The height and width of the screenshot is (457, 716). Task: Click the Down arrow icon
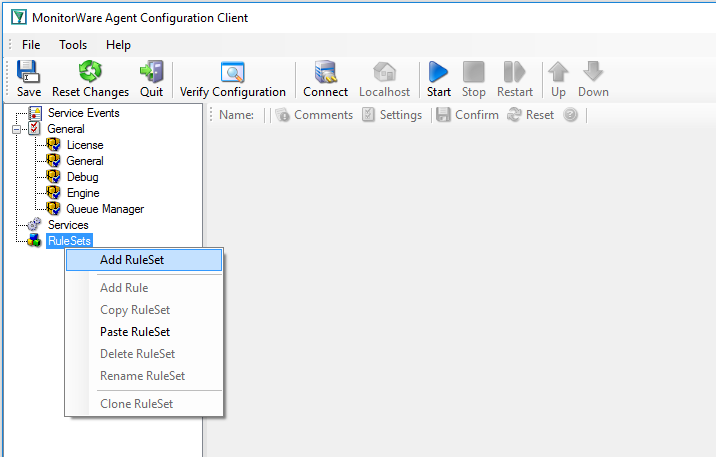click(x=593, y=72)
